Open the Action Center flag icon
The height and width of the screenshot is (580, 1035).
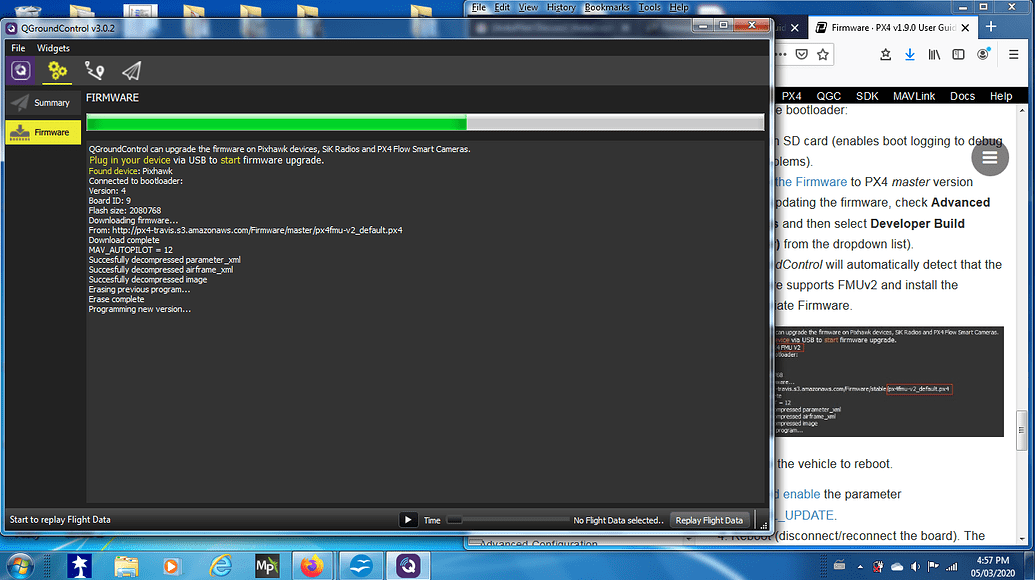[933, 567]
